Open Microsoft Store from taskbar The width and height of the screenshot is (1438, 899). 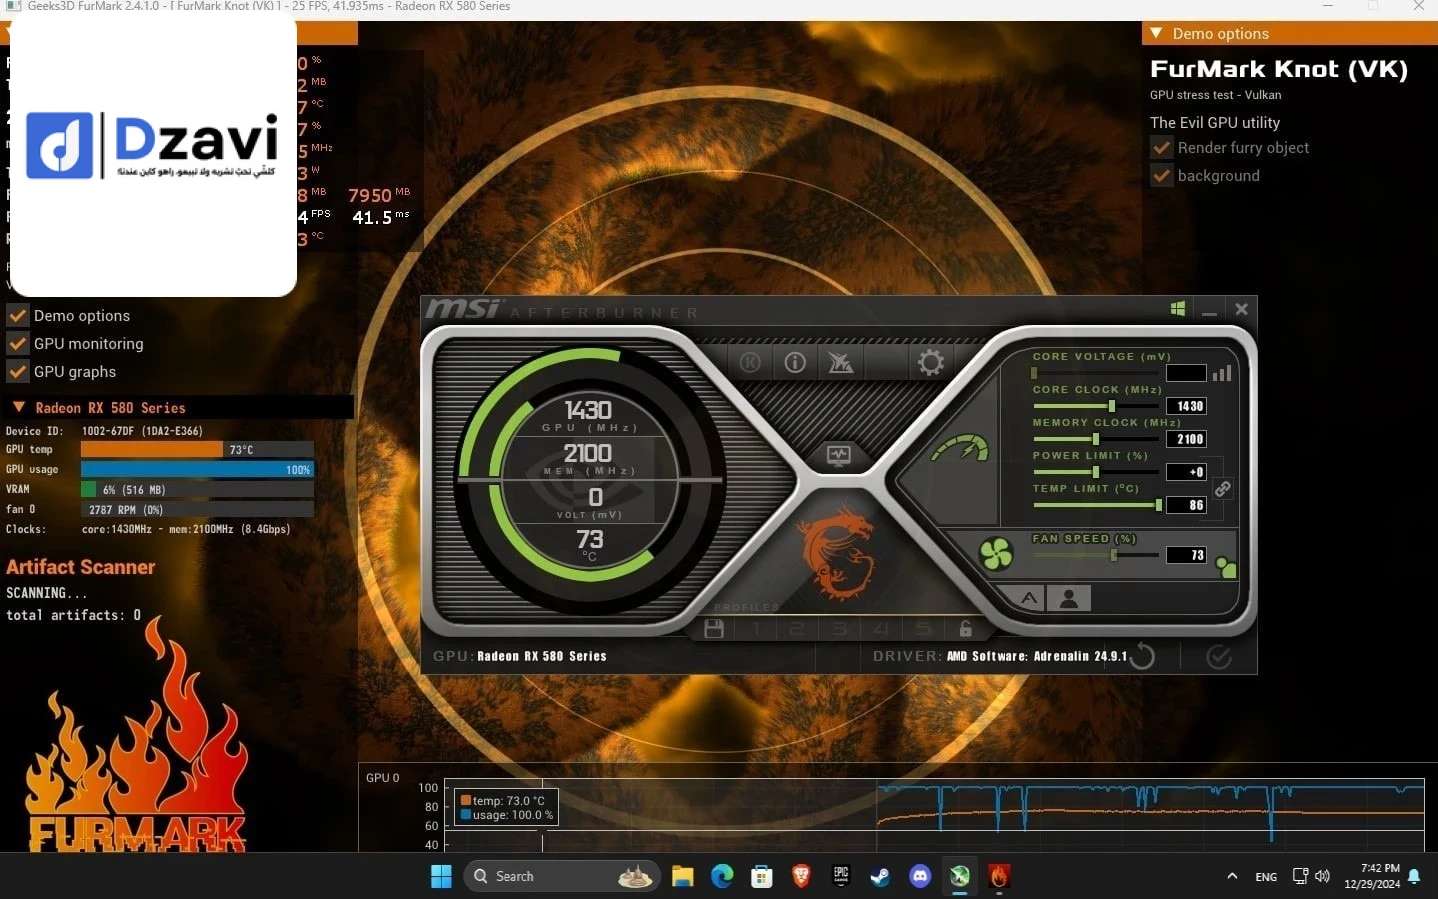pyautogui.click(x=762, y=876)
